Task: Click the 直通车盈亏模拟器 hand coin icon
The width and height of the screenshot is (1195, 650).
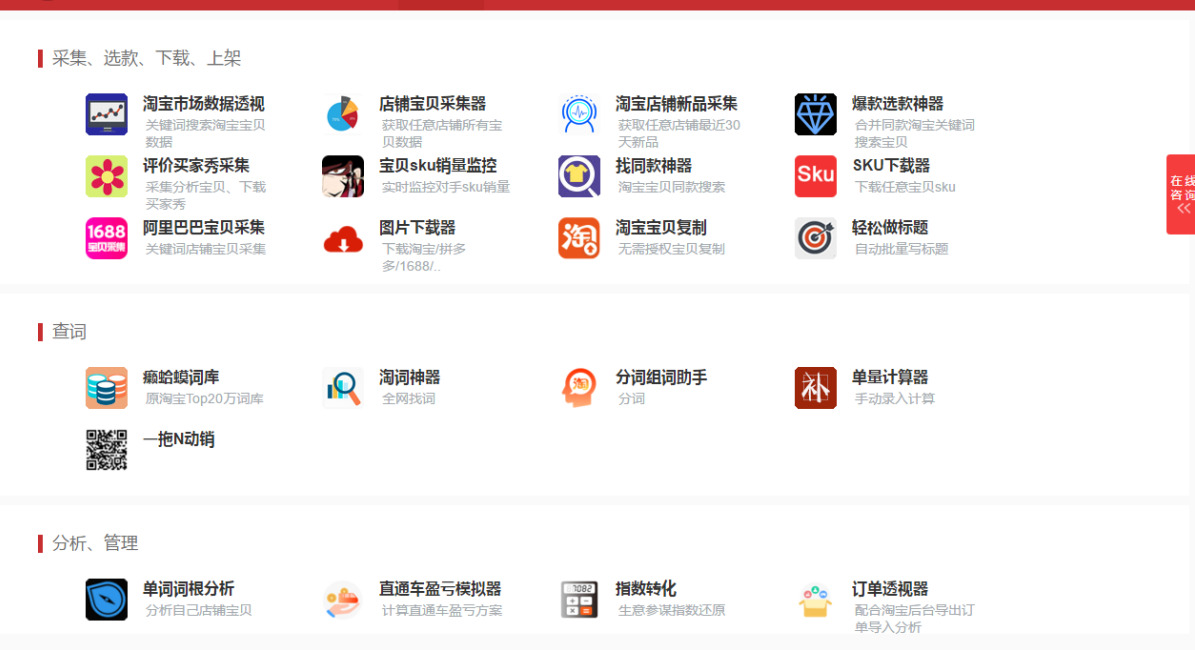Action: (342, 599)
